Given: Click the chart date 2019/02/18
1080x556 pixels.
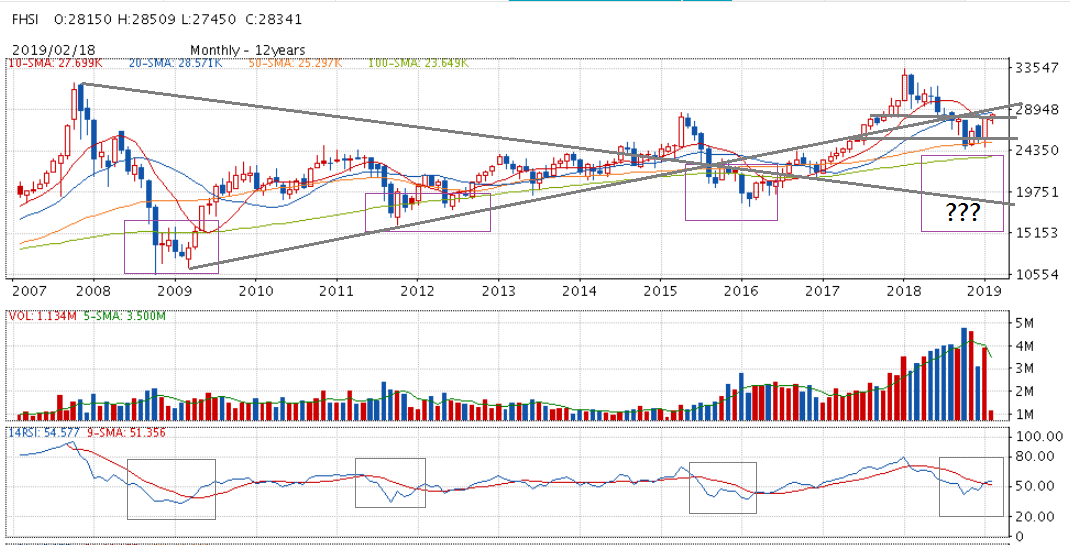Looking at the screenshot, I should coord(54,50).
